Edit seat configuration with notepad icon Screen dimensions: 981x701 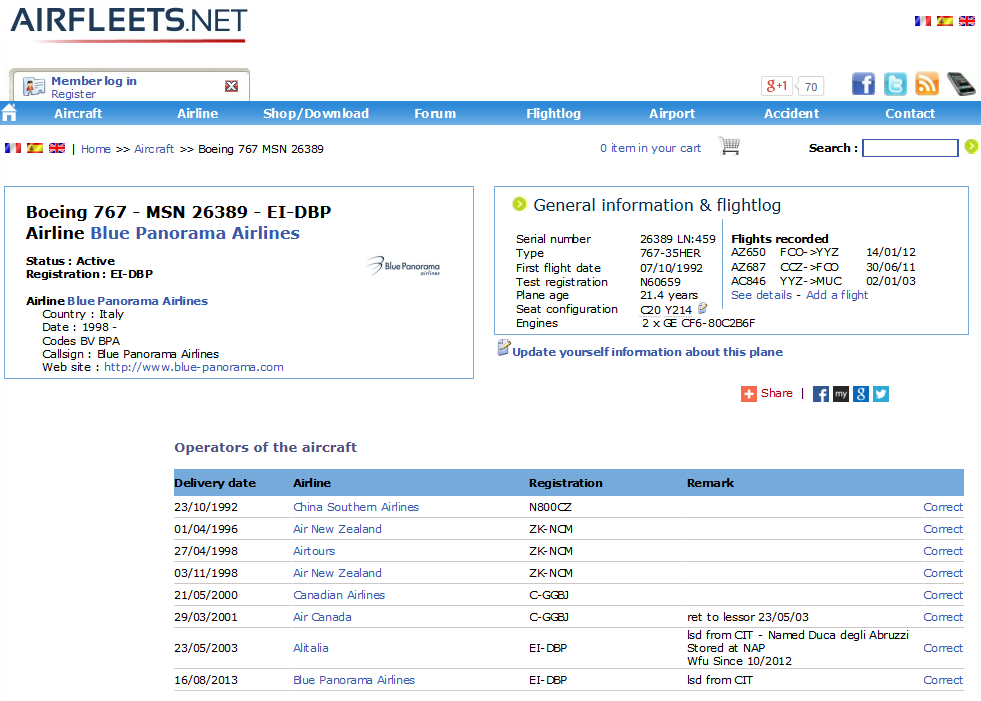703,308
